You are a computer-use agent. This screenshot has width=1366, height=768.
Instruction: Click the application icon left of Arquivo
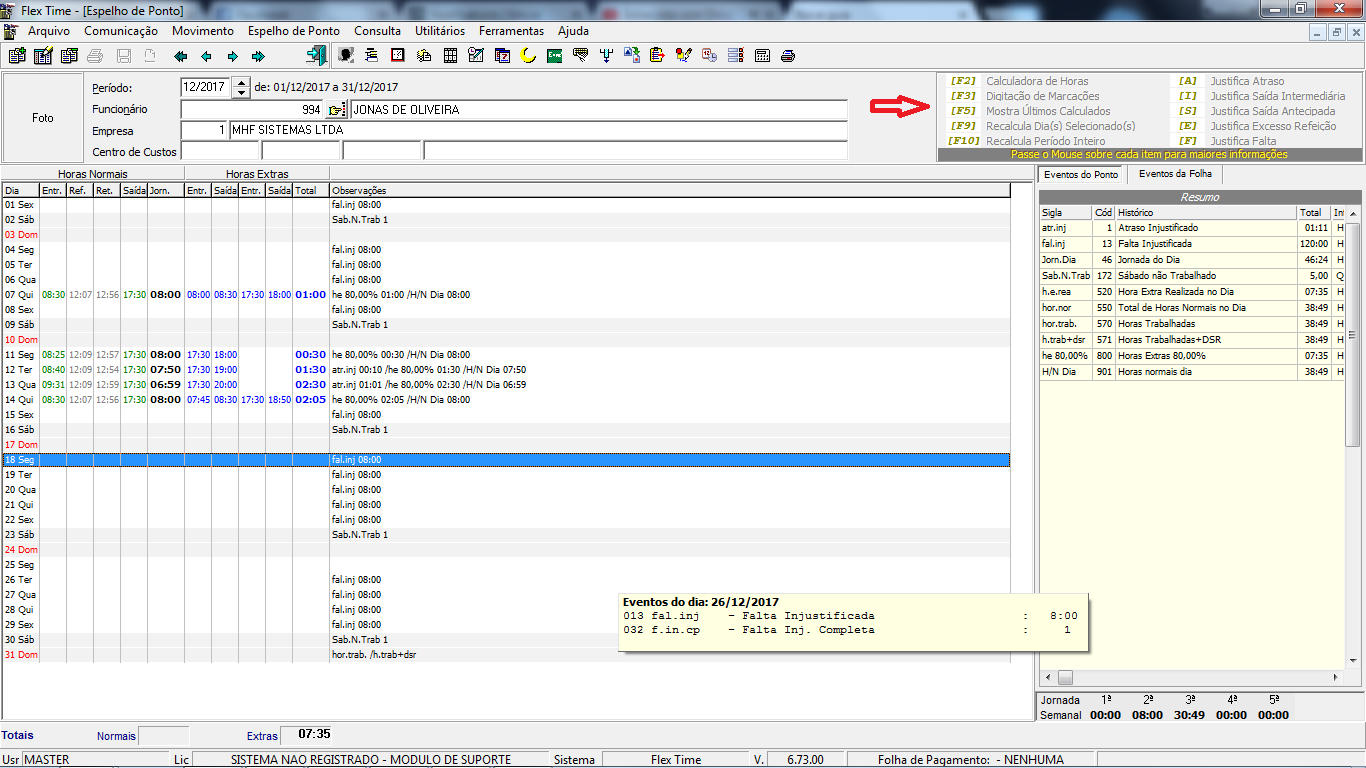[10, 31]
